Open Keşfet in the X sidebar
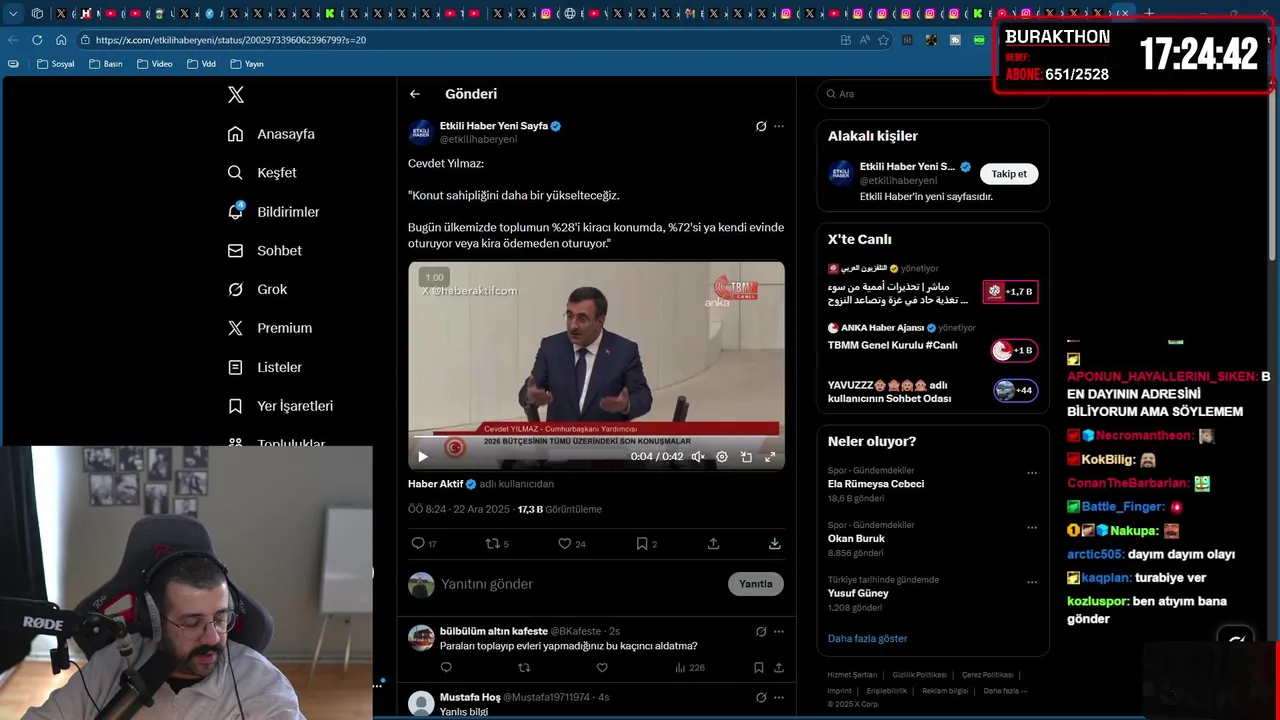 tap(262, 173)
